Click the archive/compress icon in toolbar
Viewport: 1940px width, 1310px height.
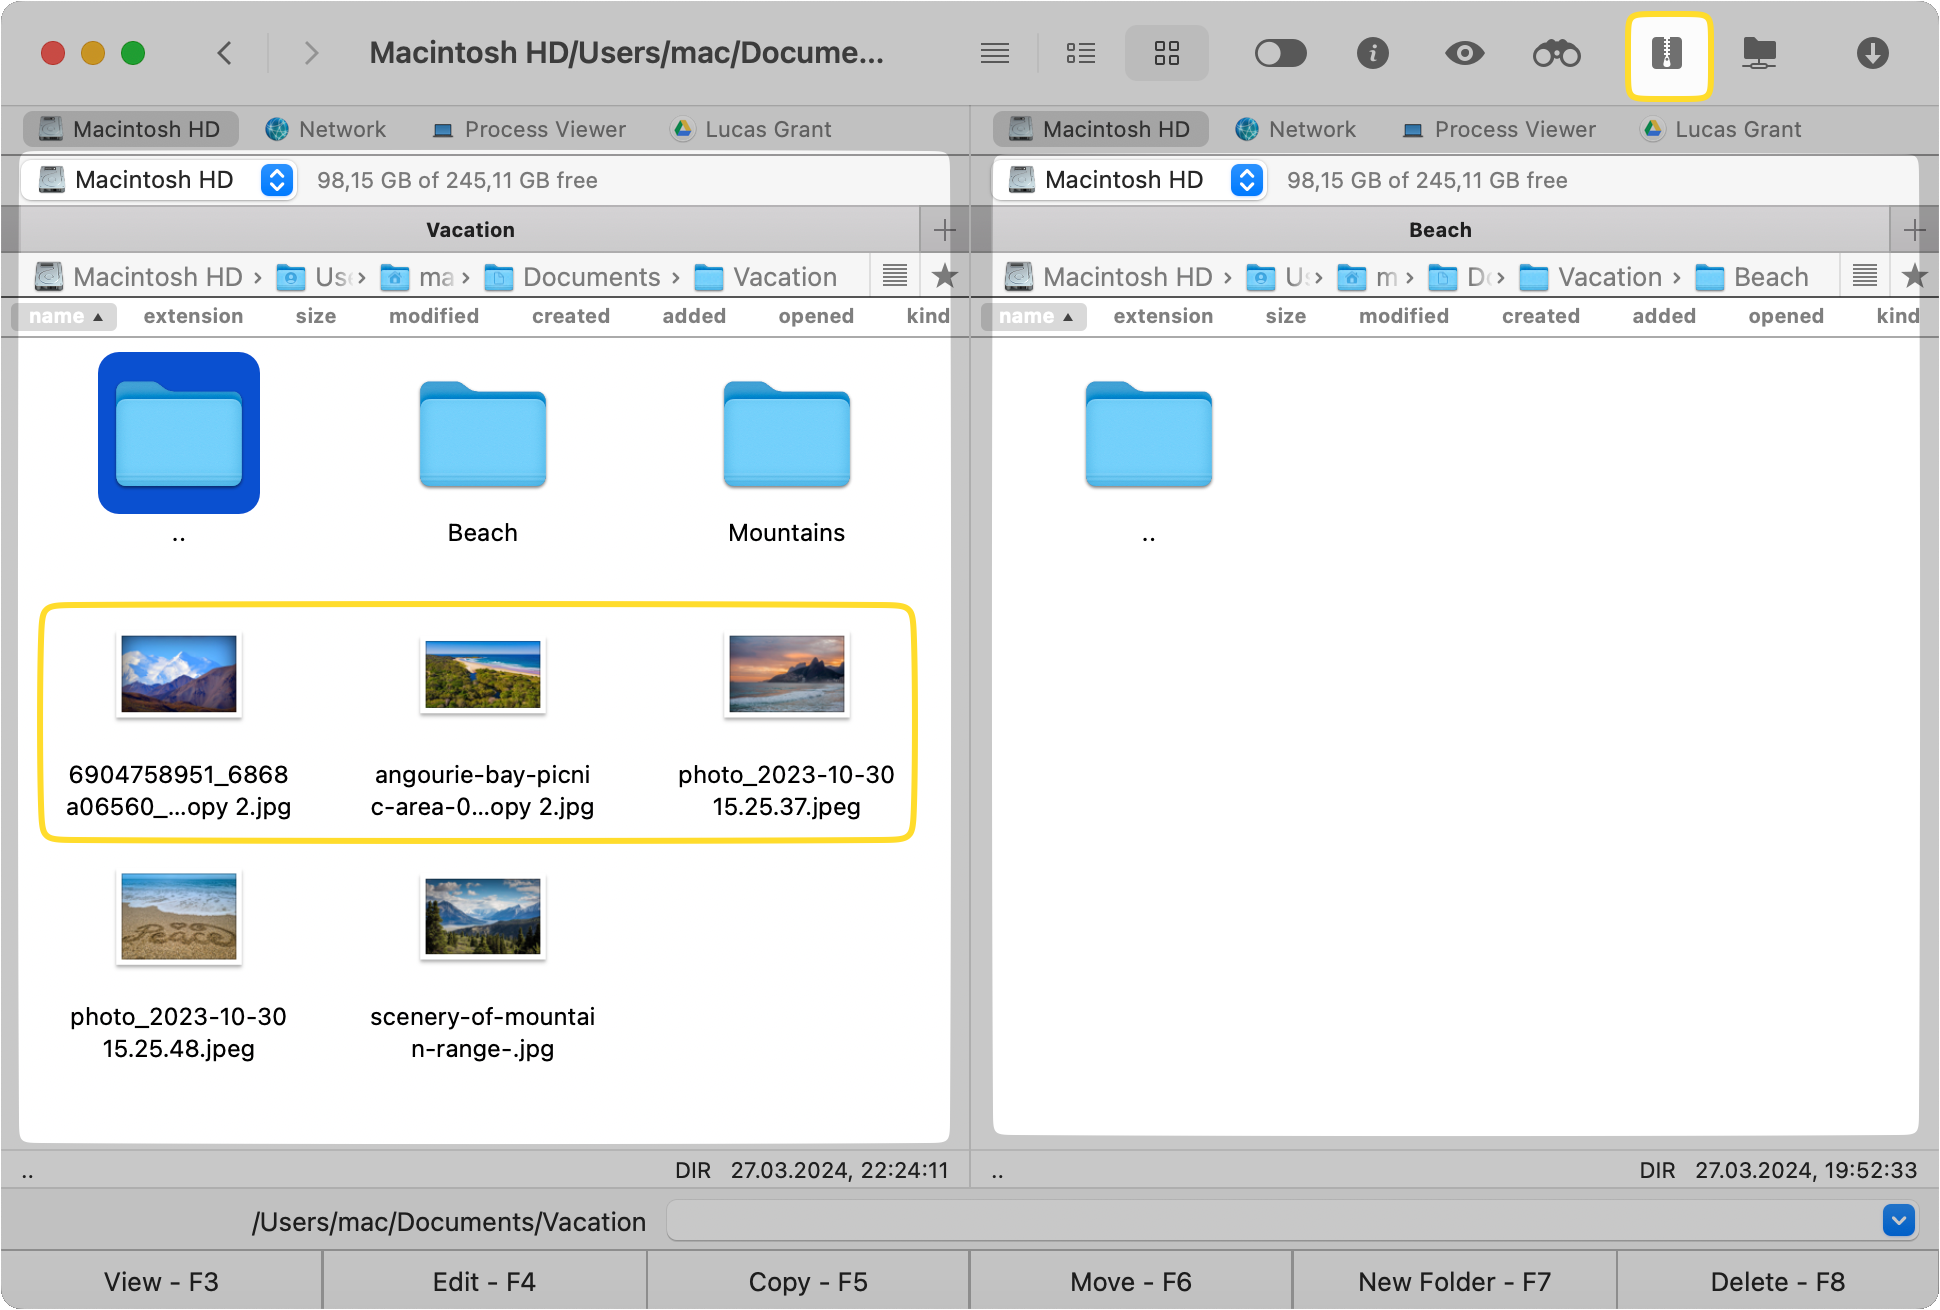pyautogui.click(x=1667, y=54)
